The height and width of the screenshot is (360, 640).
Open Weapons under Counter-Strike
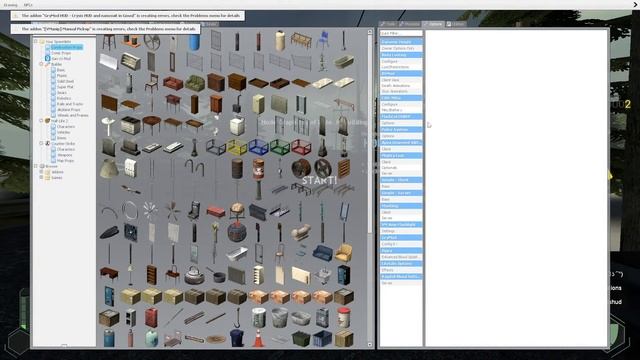click(65, 155)
